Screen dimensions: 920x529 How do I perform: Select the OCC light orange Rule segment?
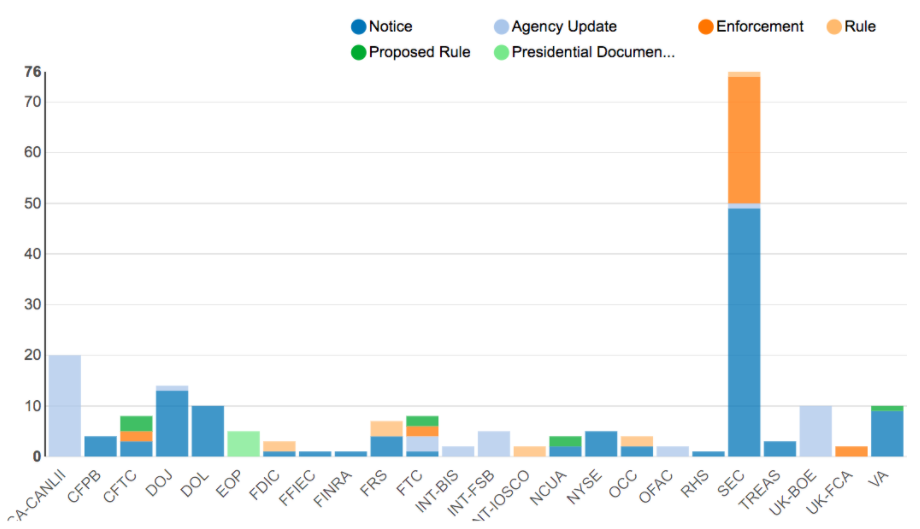click(x=637, y=442)
